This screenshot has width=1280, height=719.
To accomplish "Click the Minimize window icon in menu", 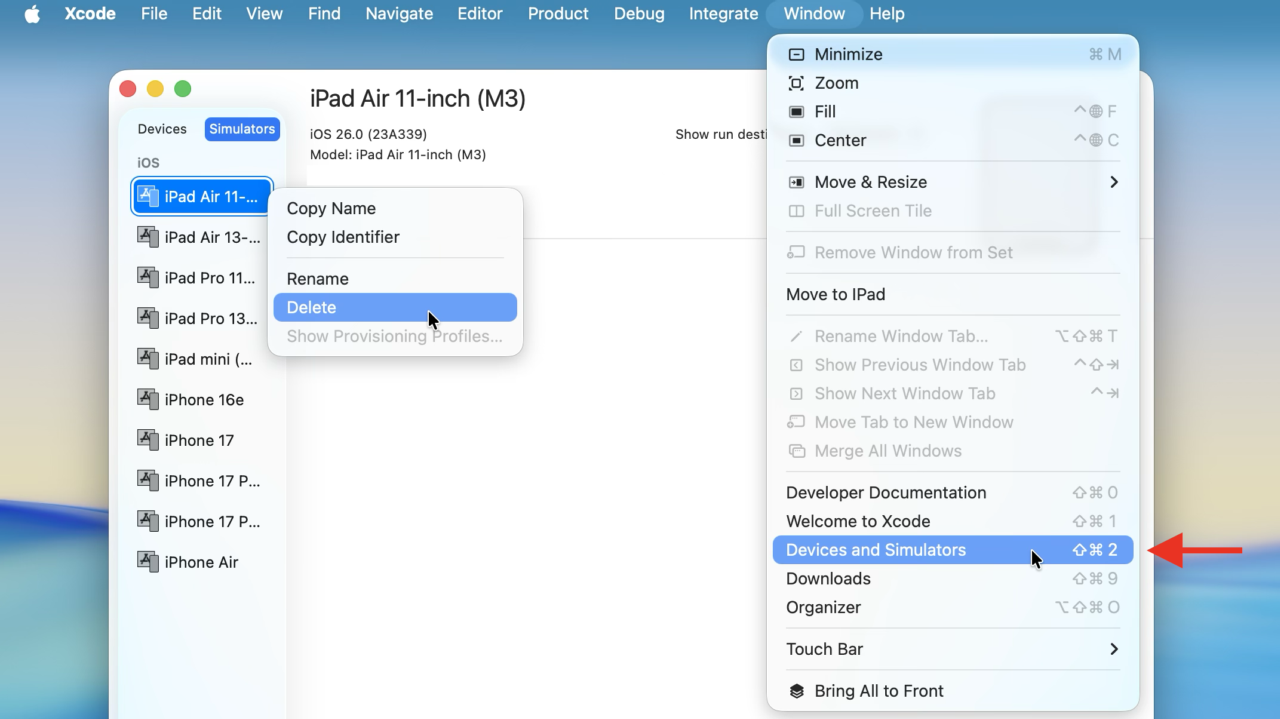I will tap(796, 55).
